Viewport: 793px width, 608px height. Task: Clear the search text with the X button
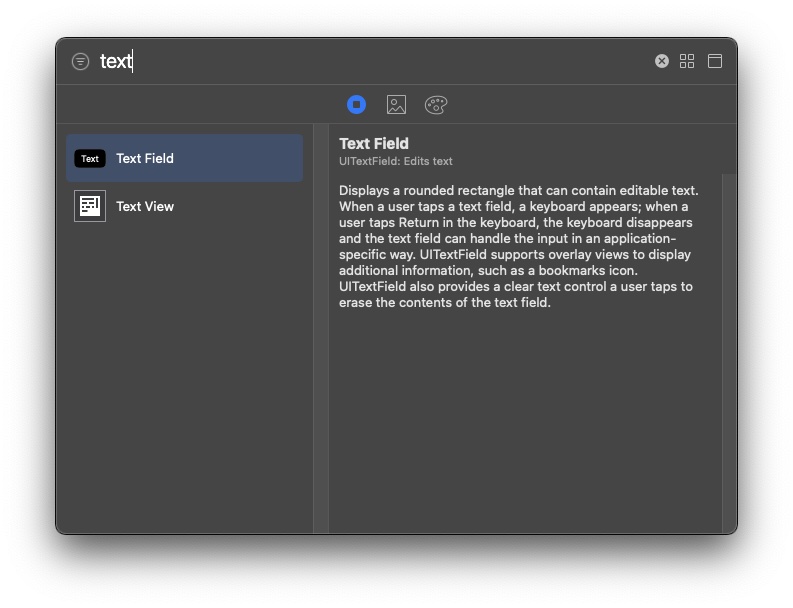pyautogui.click(x=662, y=61)
